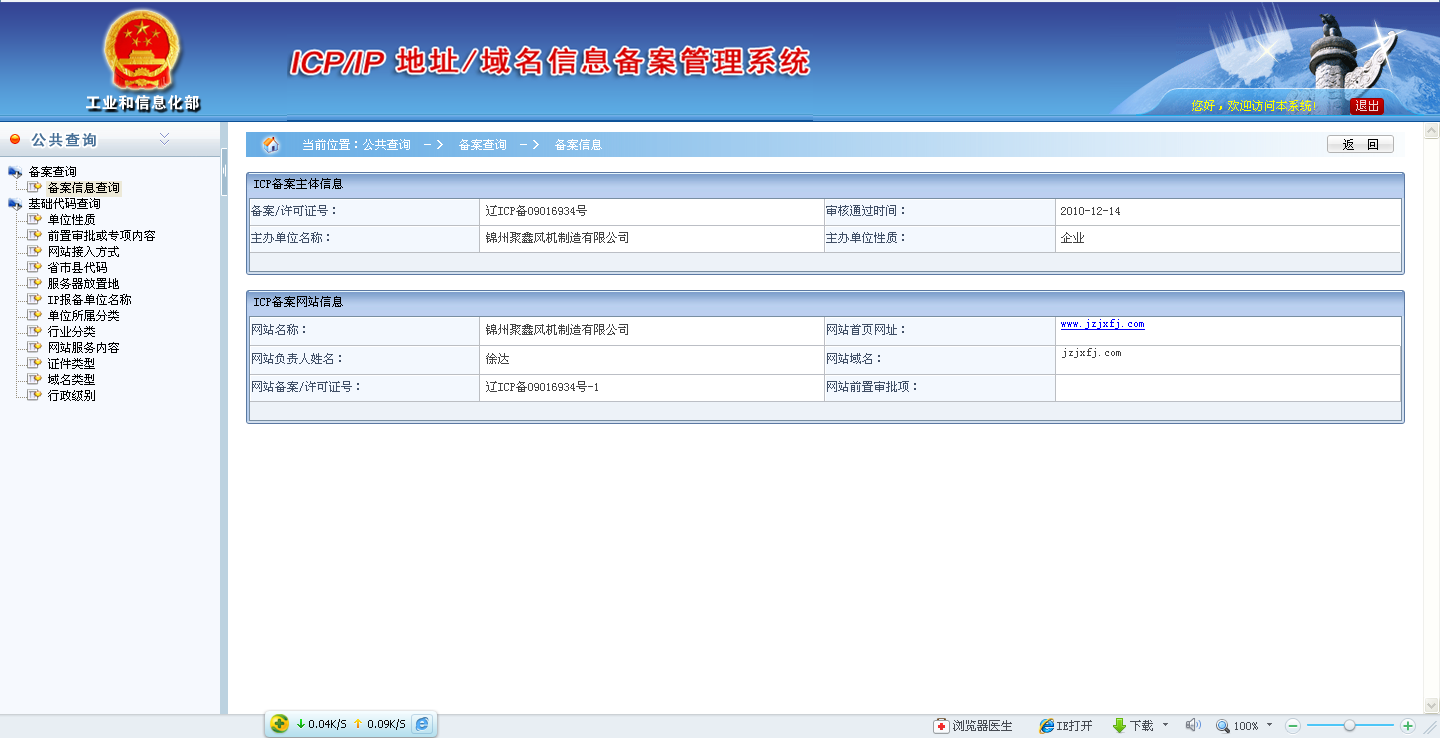Open the zoom level dropdown arrow
The image size is (1440, 738).
coord(1270,725)
